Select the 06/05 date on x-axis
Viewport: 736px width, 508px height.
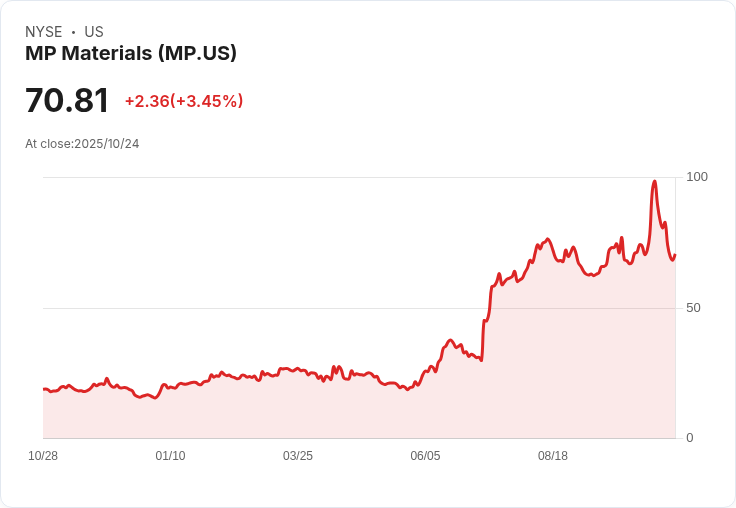tap(425, 456)
